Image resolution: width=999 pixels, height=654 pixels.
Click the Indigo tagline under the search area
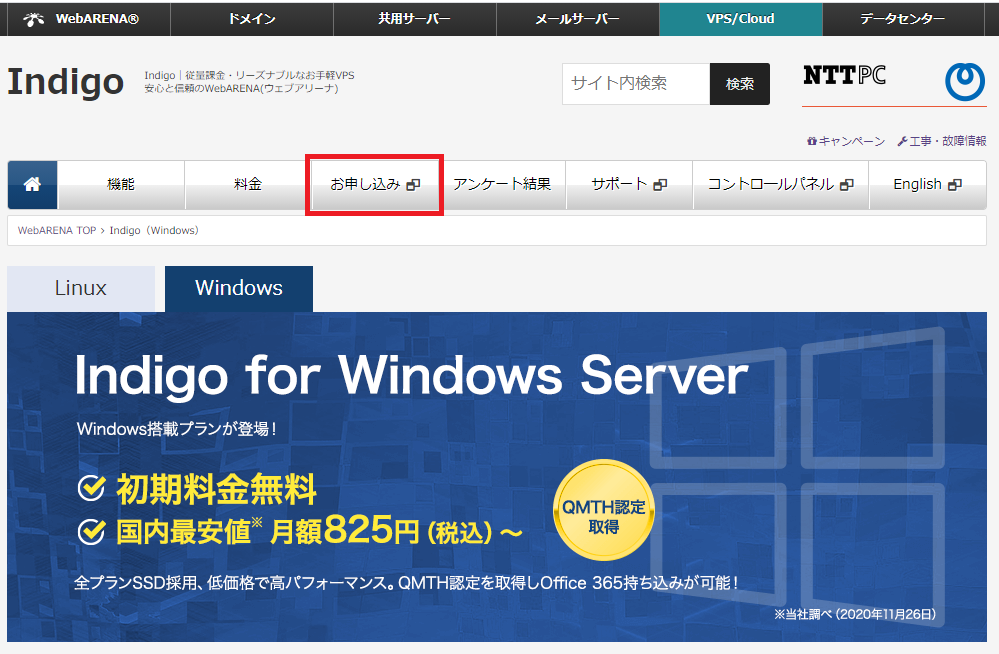(249, 82)
